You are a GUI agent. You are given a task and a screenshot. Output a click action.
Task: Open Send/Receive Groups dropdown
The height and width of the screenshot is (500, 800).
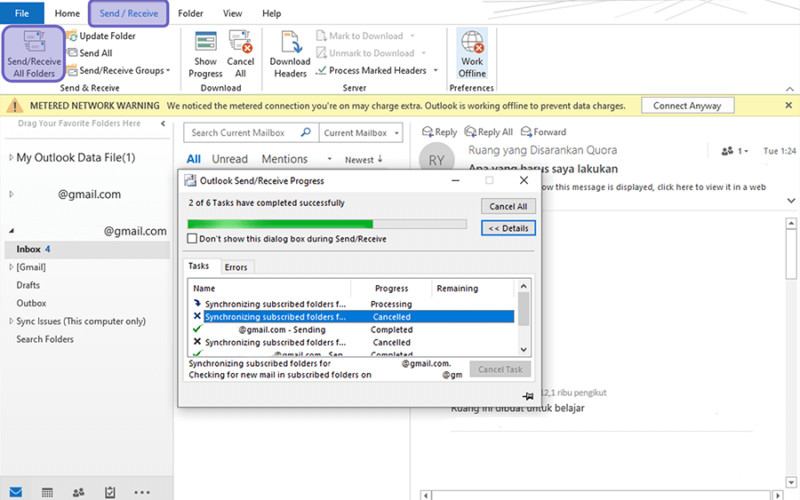point(118,70)
